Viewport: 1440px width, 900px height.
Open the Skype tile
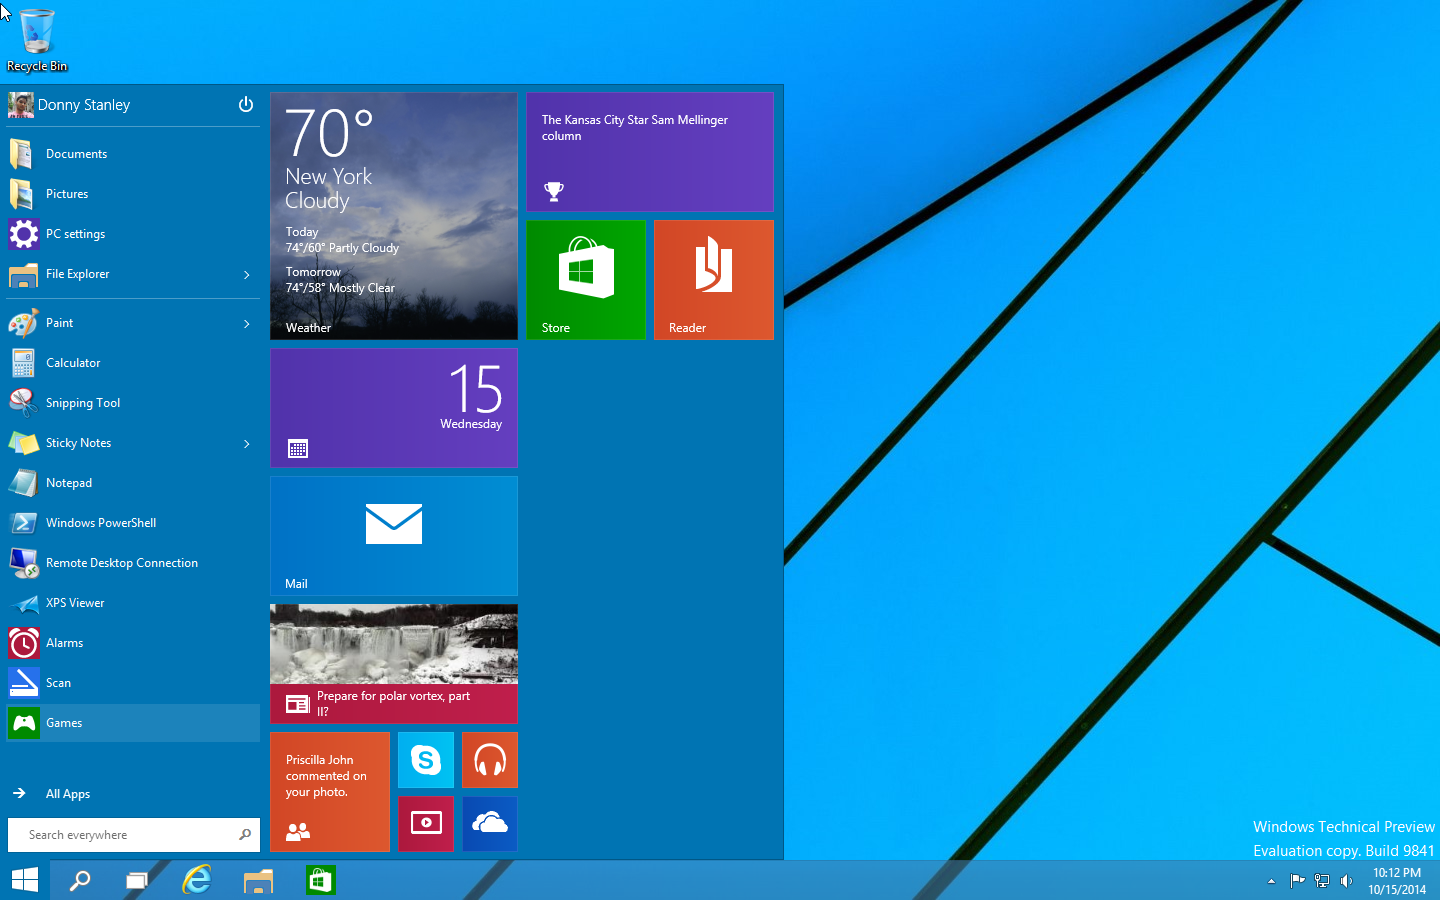(x=425, y=760)
